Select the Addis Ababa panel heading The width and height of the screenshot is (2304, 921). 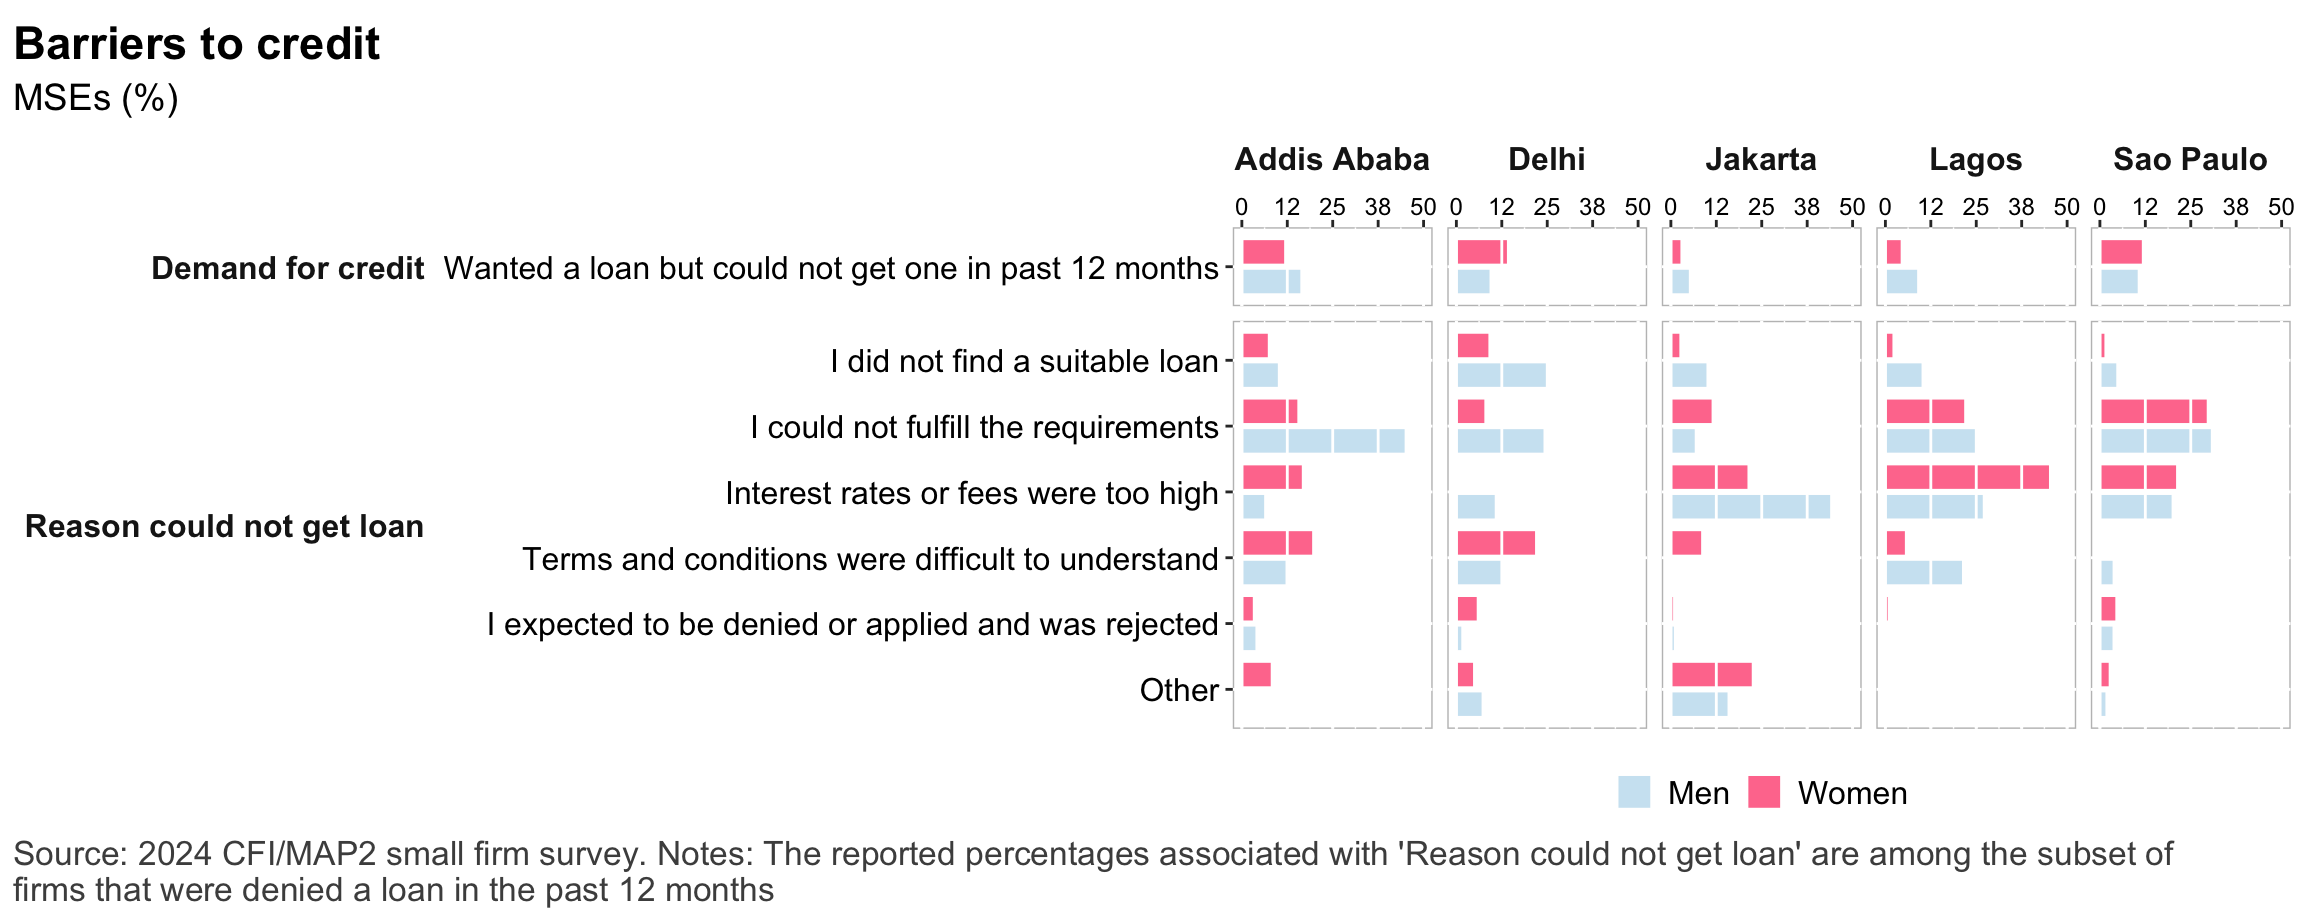[1331, 159]
